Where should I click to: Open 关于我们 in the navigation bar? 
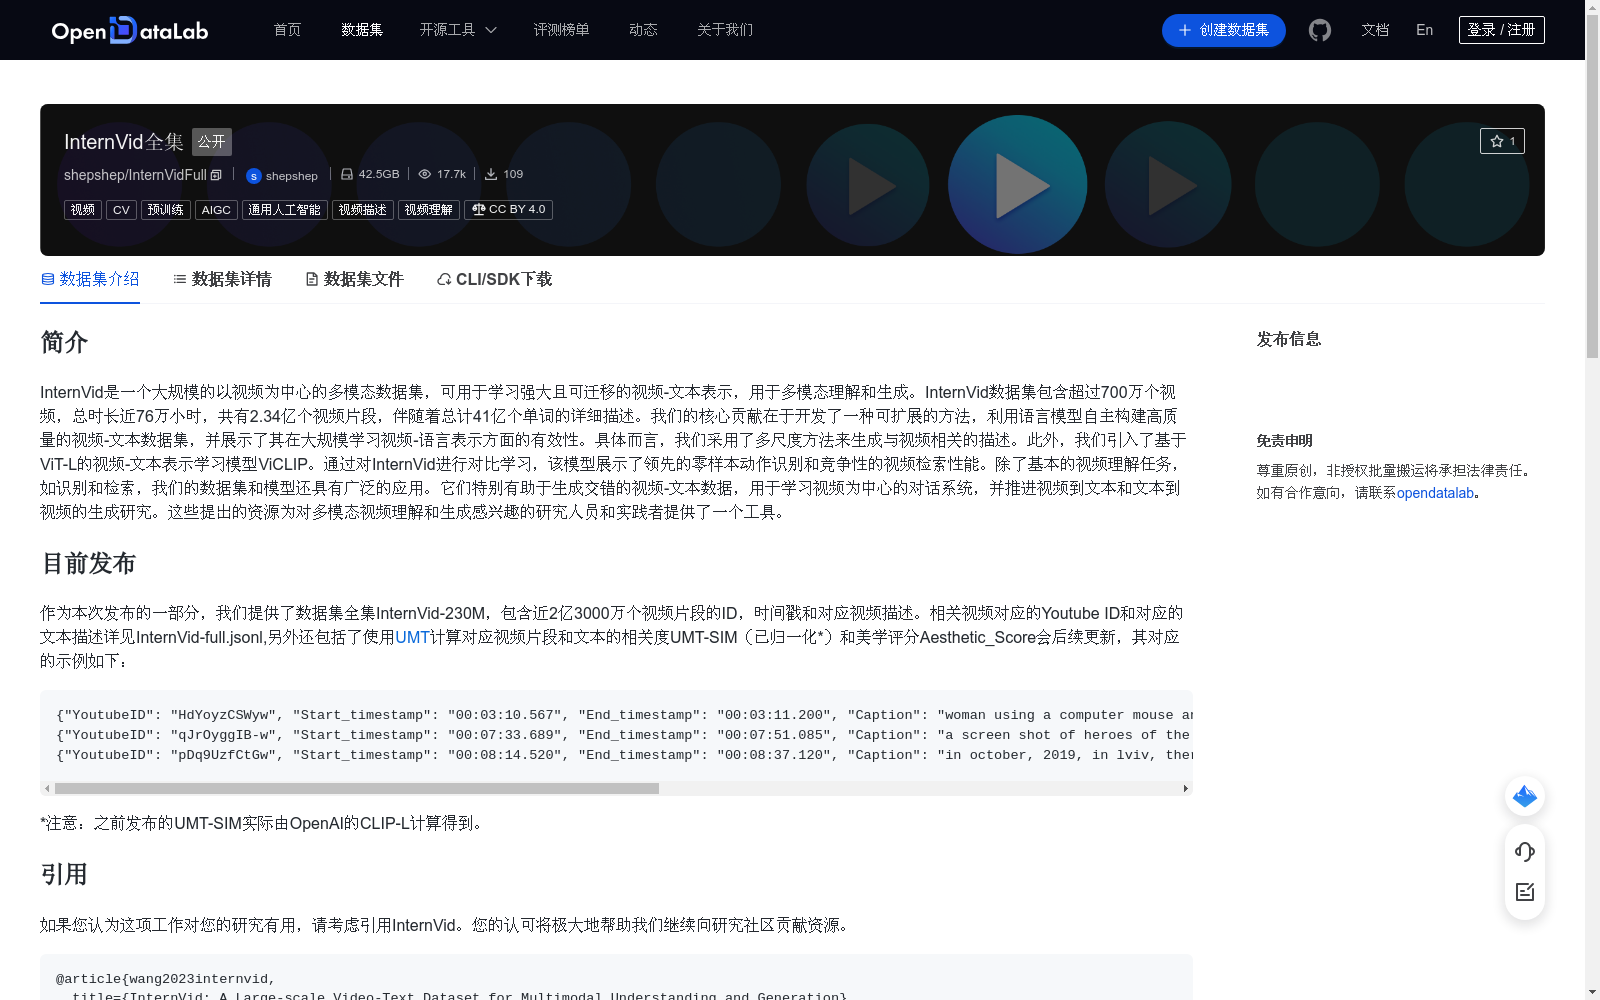coord(725,30)
